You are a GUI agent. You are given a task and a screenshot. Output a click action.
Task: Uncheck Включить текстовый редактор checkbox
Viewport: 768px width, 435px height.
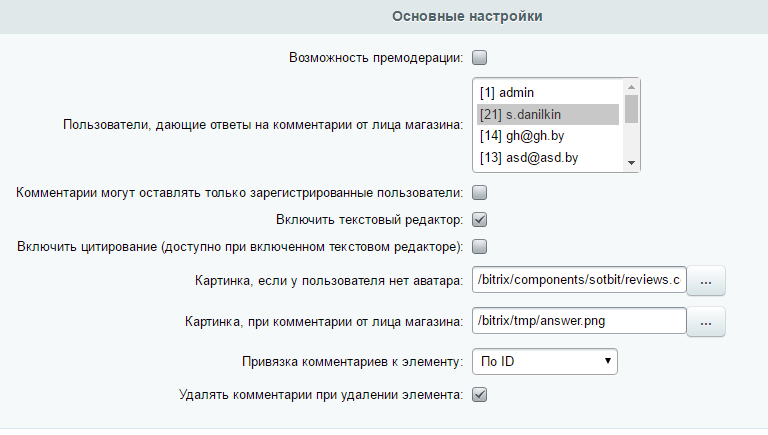480,219
